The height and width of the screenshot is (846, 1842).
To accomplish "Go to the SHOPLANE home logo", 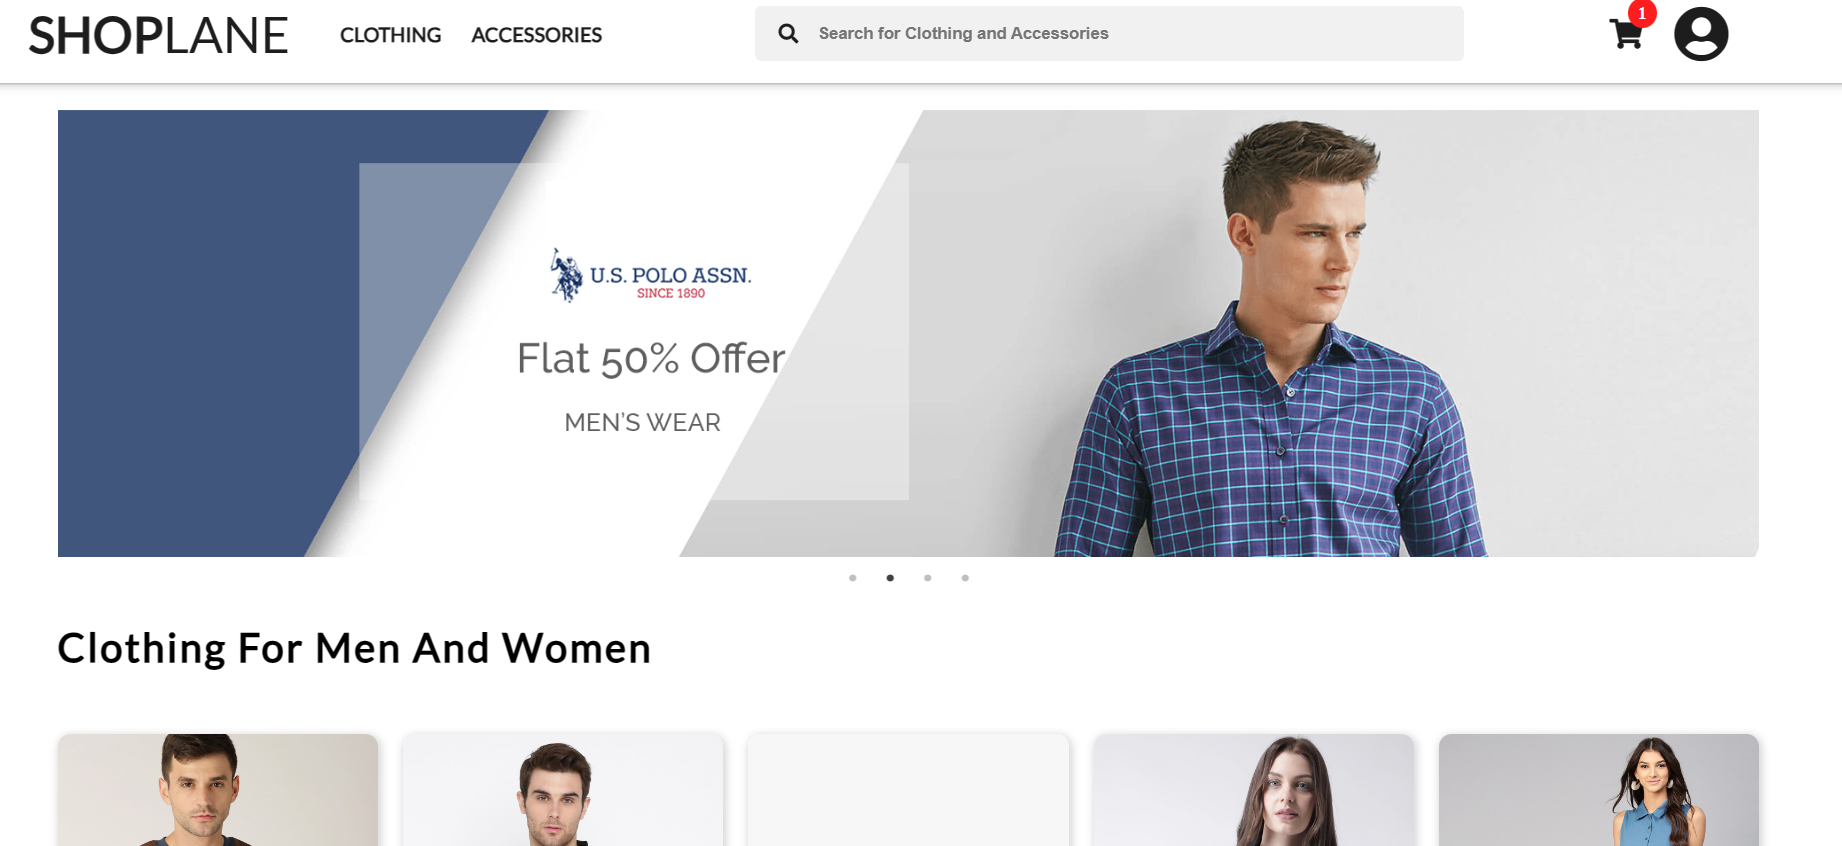I will 158,35.
